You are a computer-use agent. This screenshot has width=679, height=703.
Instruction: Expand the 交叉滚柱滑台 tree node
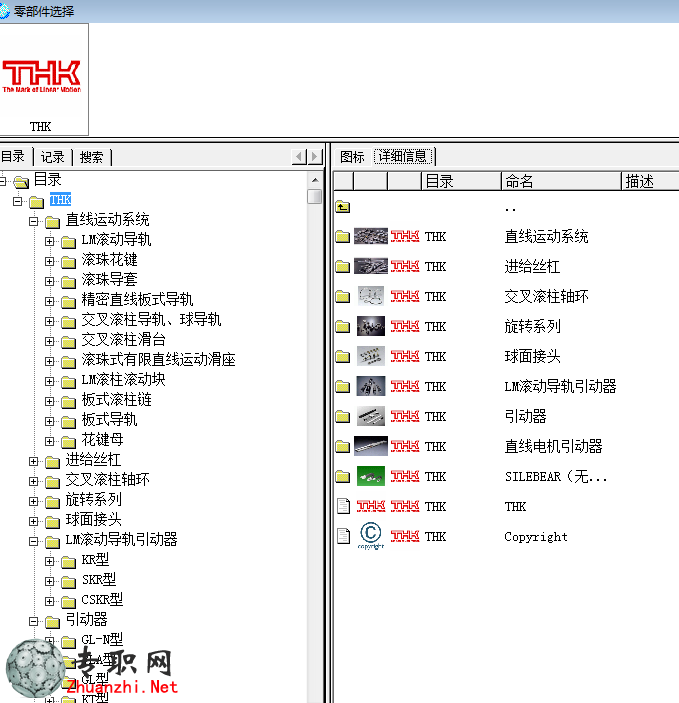pyautogui.click(x=49, y=341)
